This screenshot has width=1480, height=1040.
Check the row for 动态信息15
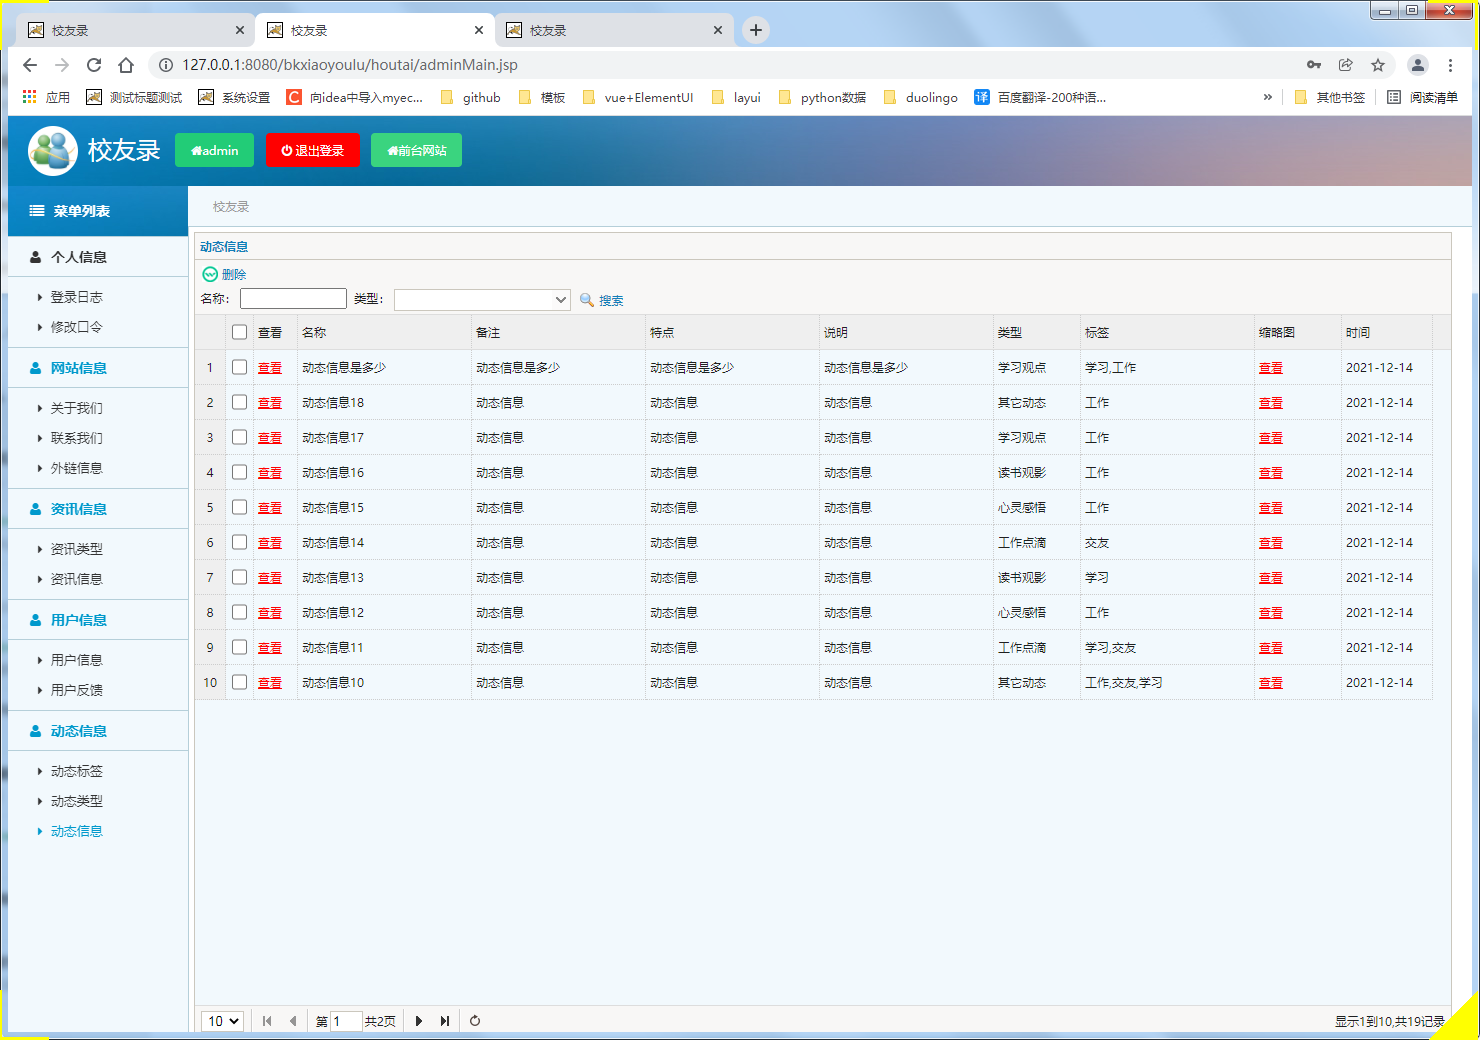239,507
